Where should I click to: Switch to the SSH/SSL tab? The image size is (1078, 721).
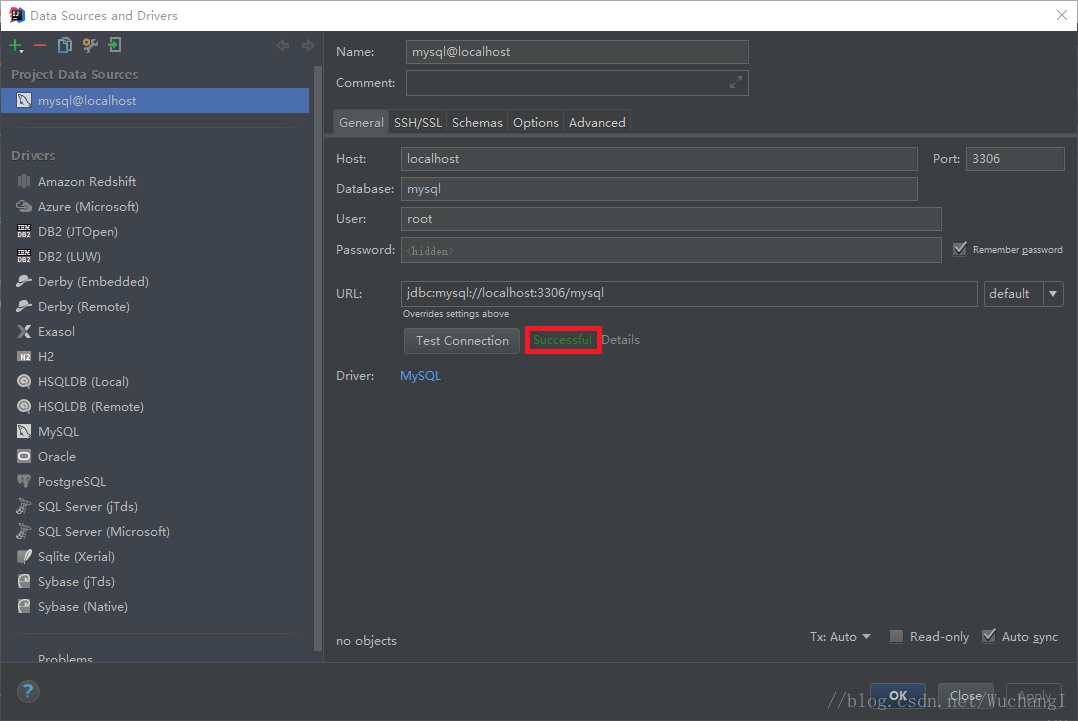pyautogui.click(x=417, y=122)
